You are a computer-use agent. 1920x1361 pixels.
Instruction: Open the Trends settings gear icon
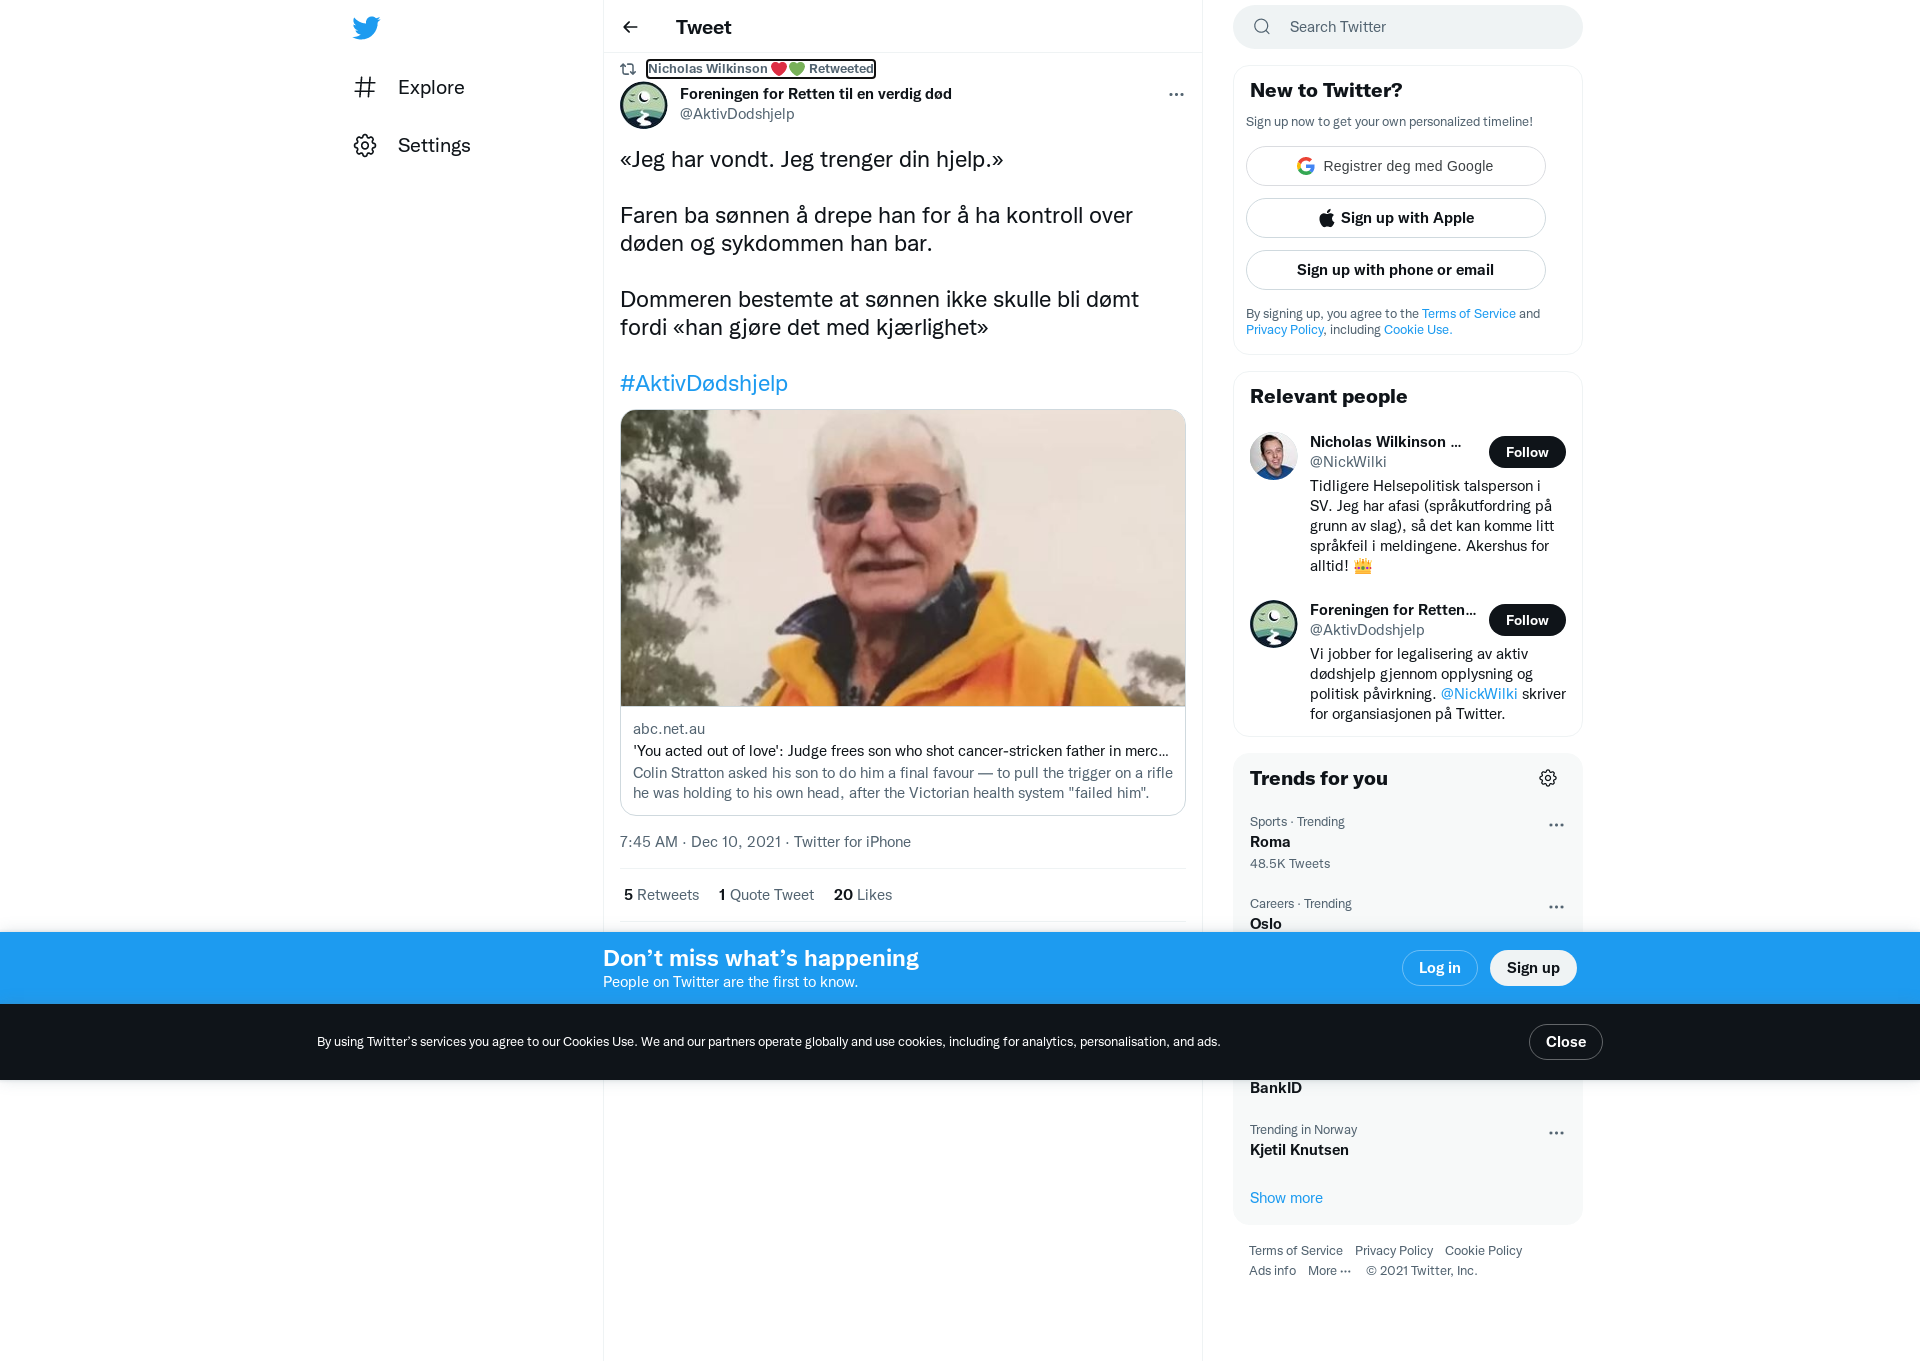1548,778
